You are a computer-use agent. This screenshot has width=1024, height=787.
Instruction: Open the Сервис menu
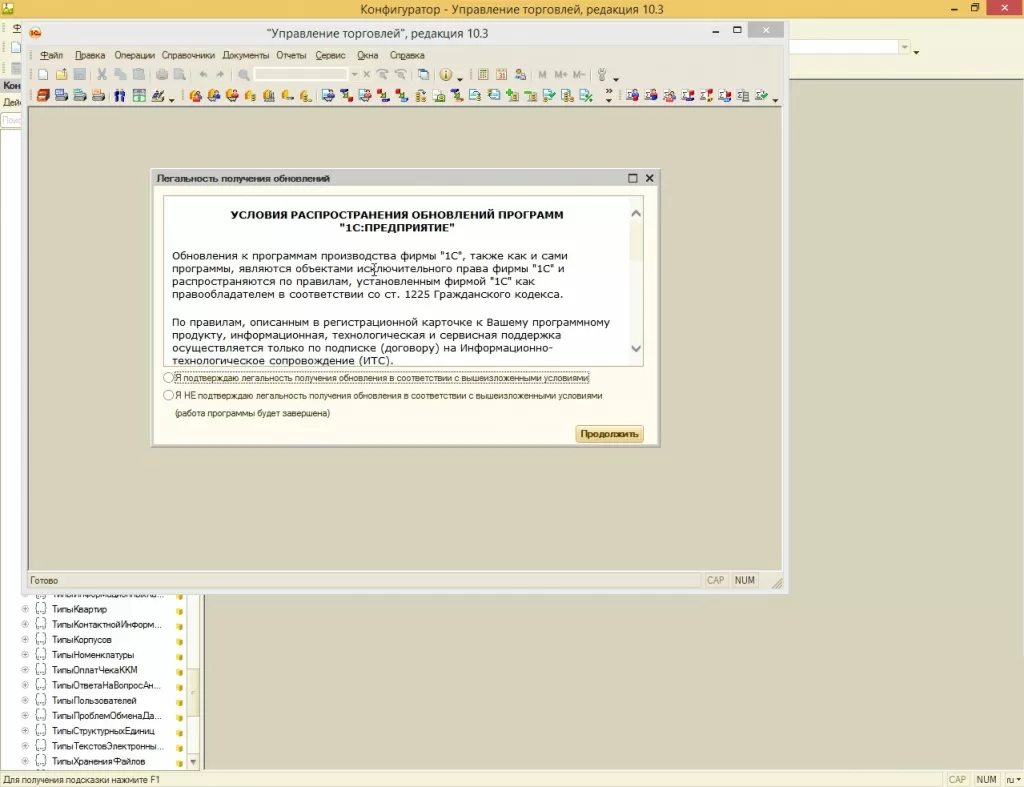tap(330, 55)
